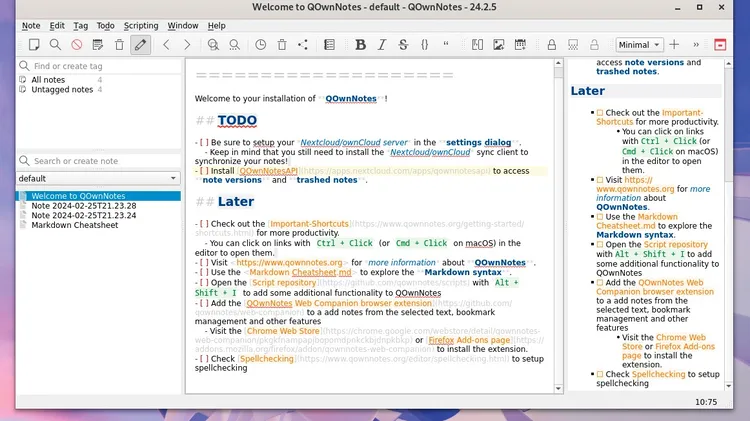750x421 pixels.
Task: Show trashed notes icon beside share
Action: (282, 45)
